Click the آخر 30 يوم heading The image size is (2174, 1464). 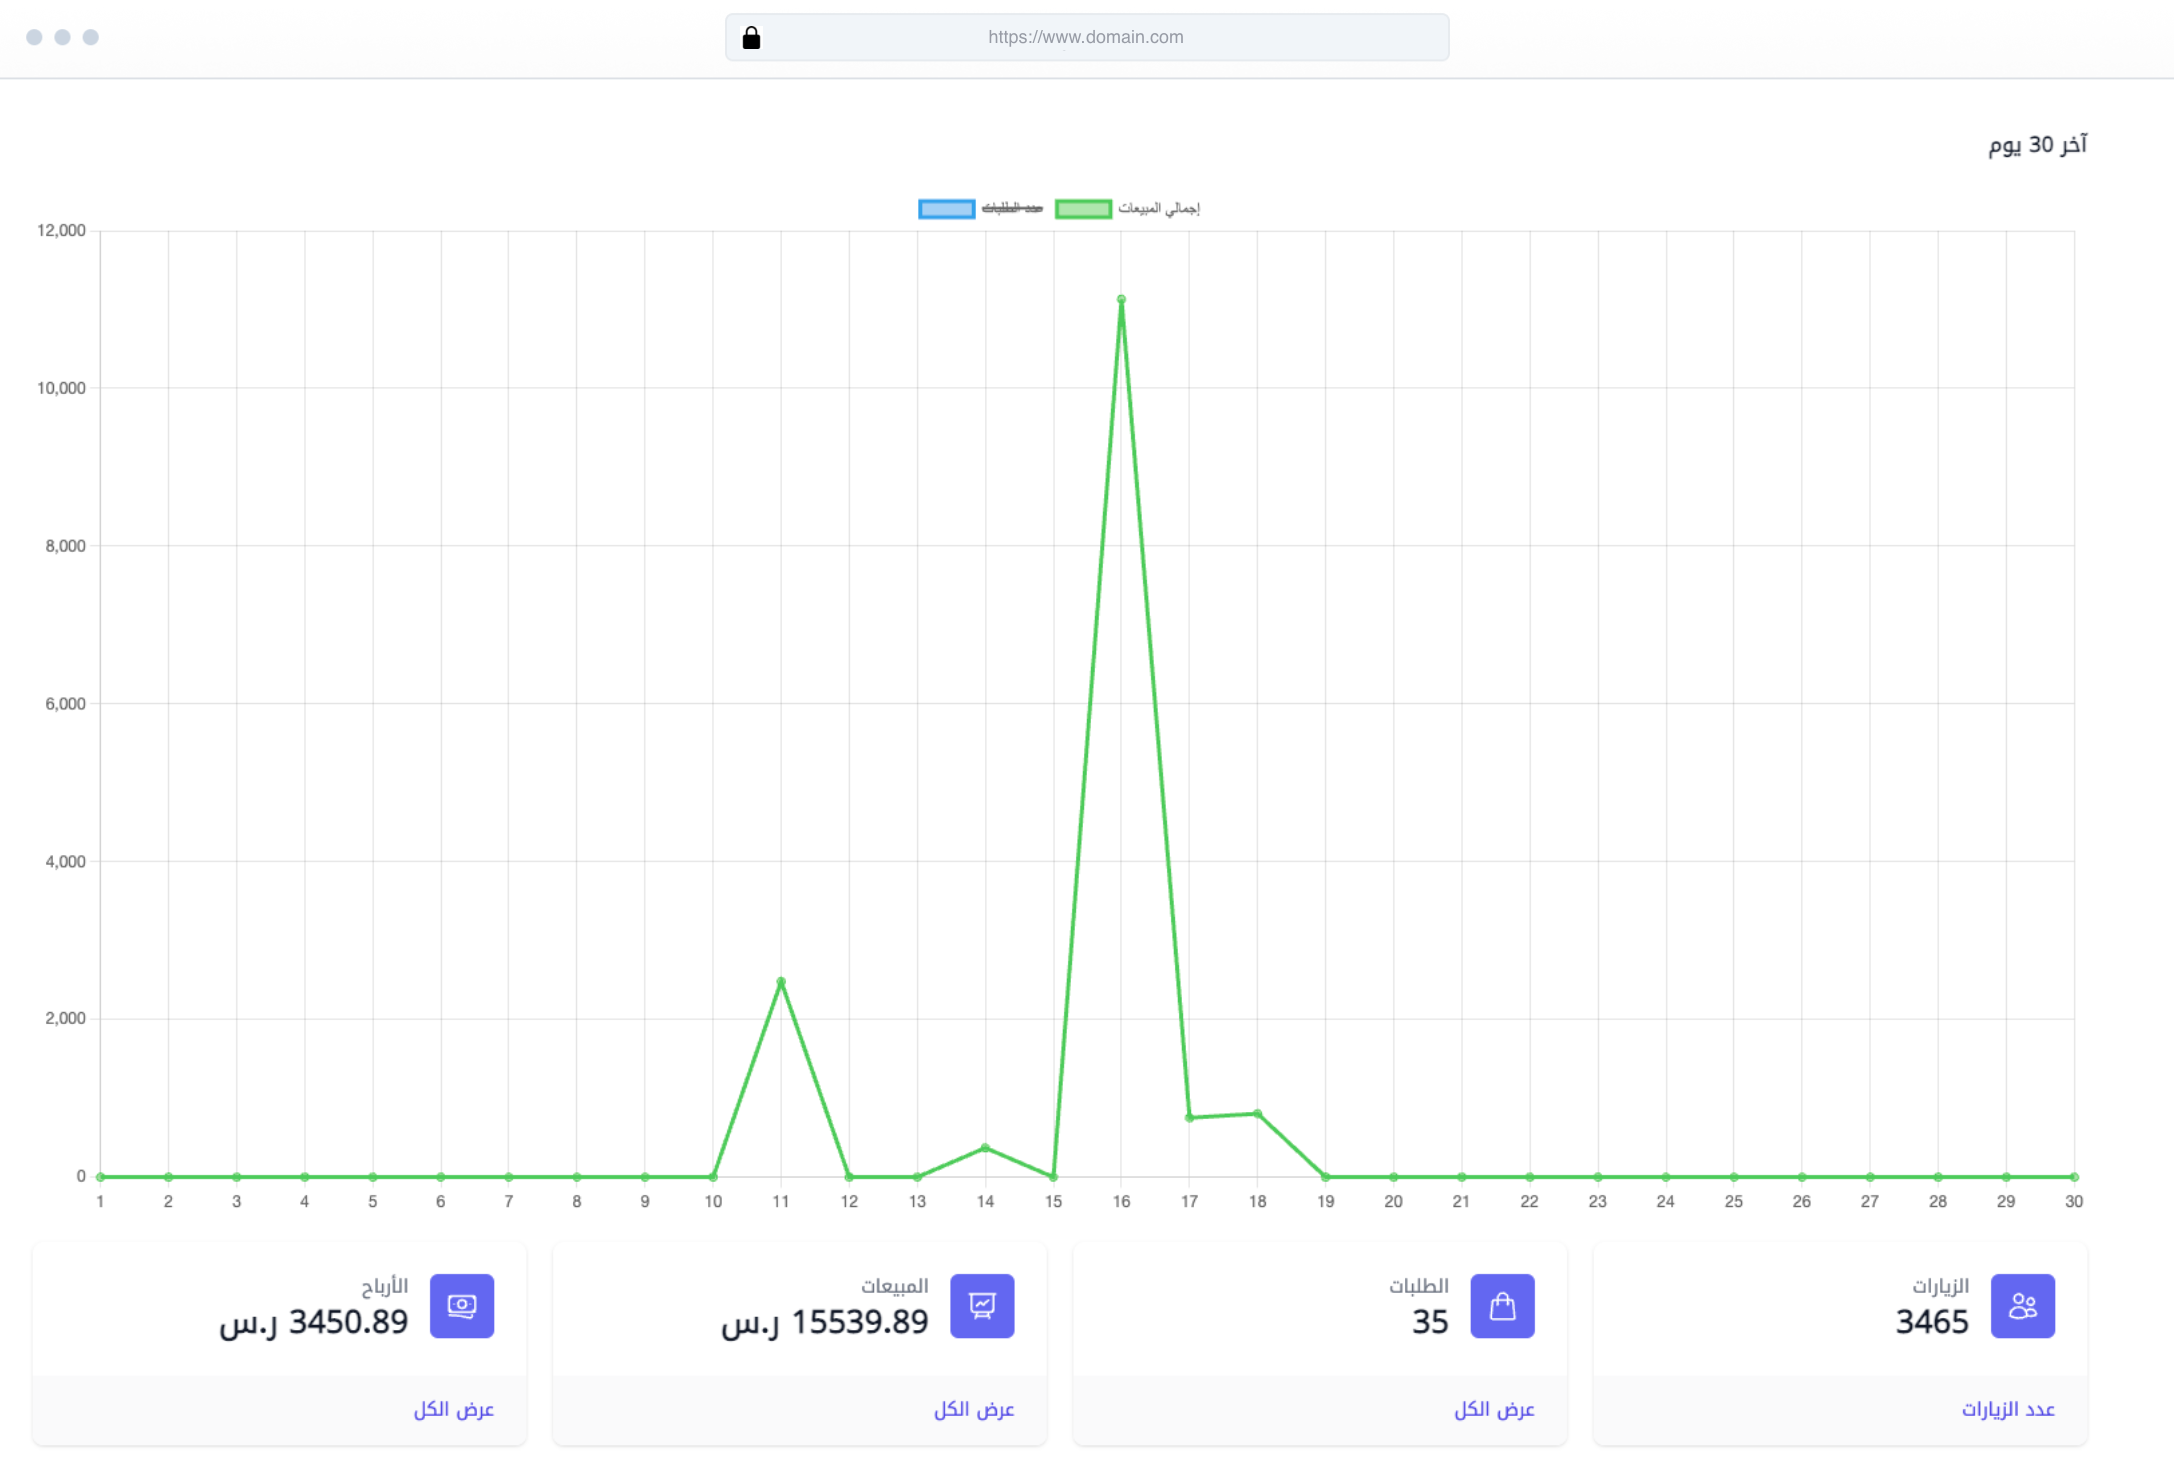pyautogui.click(x=2037, y=145)
